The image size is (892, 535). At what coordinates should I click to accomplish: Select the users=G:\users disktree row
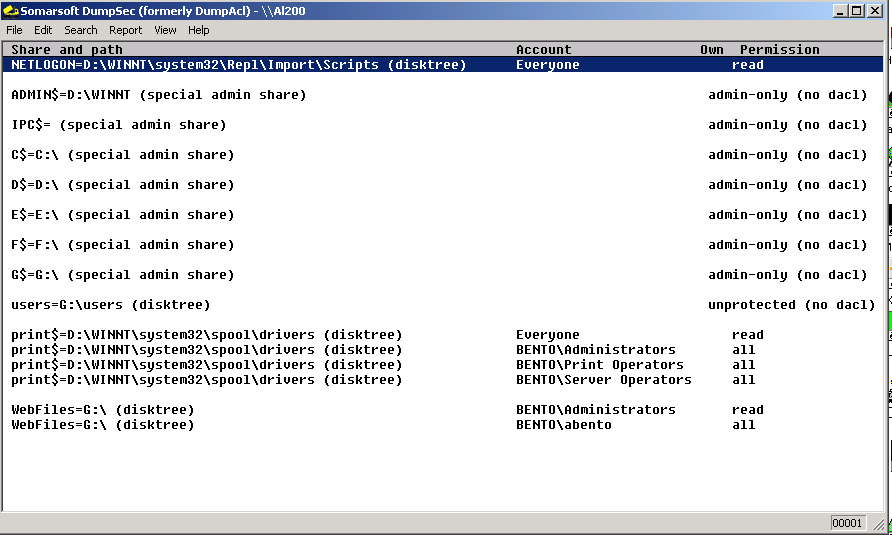pyautogui.click(x=443, y=305)
